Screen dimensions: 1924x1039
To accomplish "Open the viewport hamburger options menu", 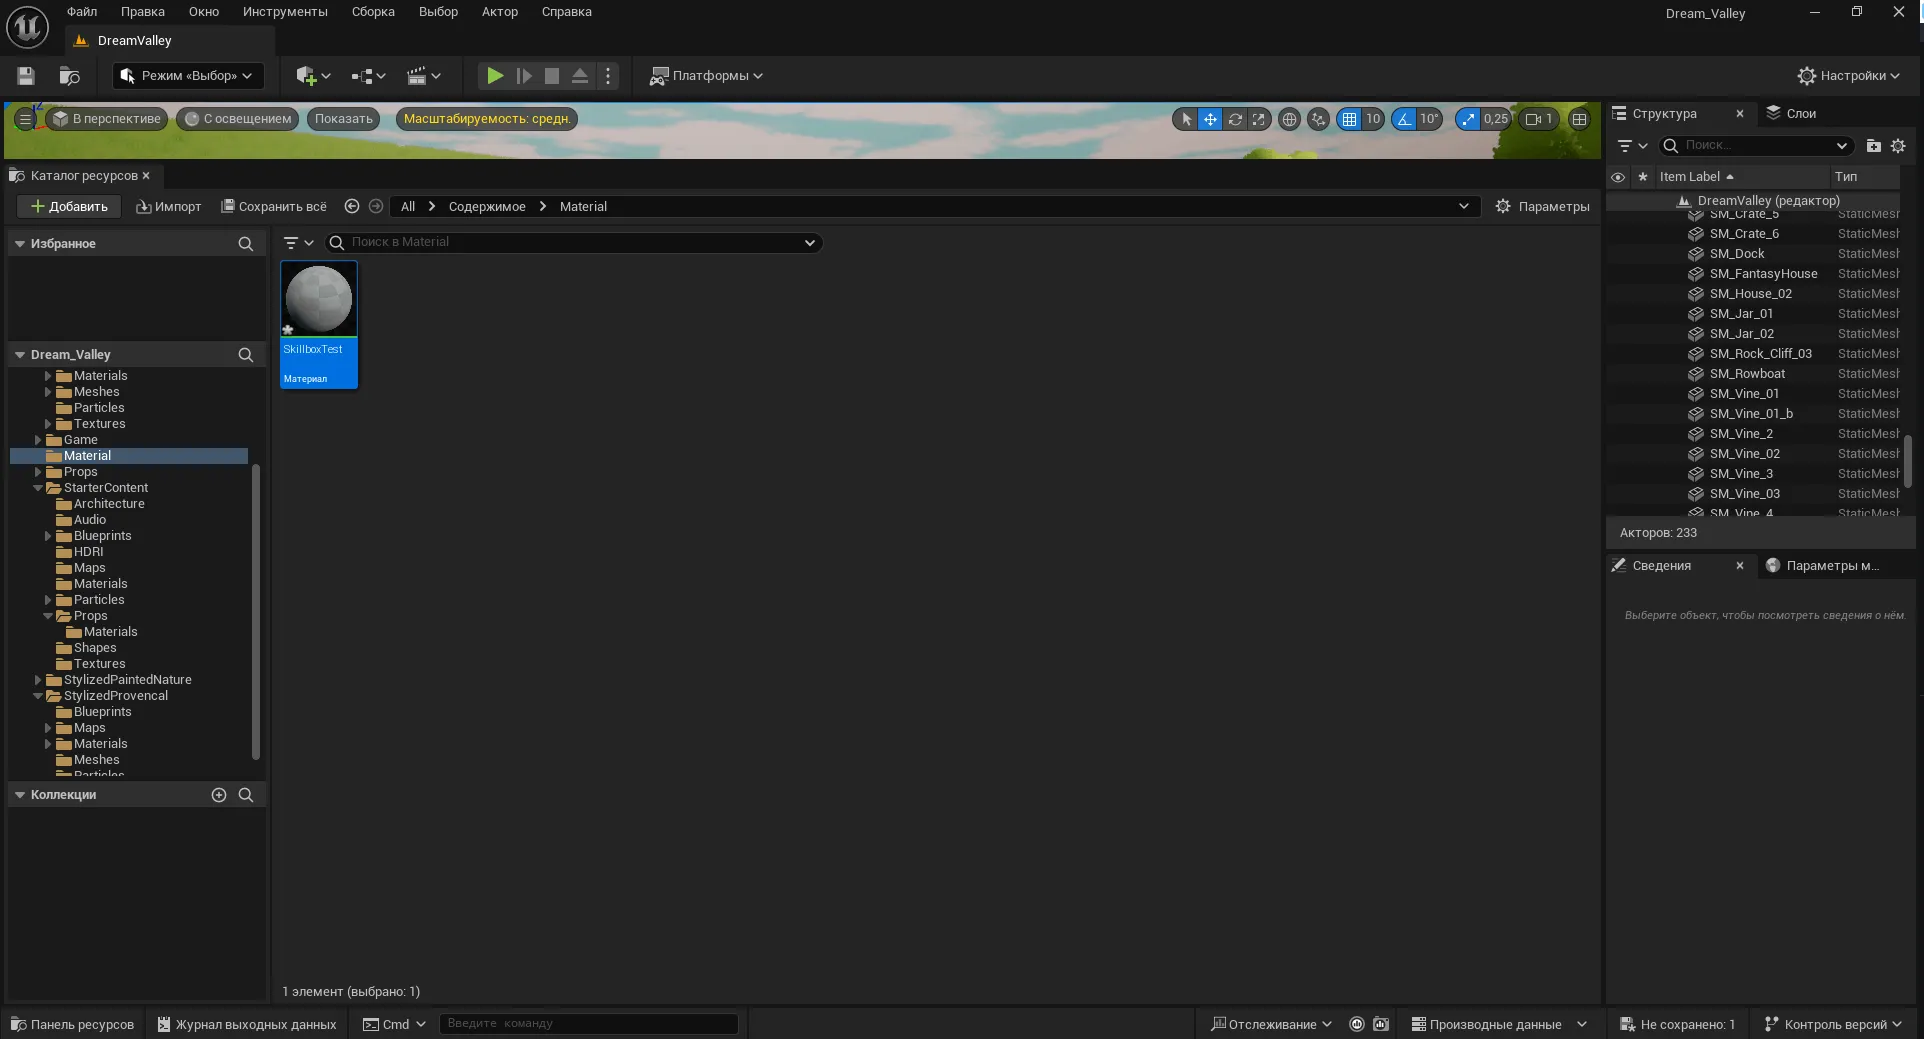I will 25,119.
